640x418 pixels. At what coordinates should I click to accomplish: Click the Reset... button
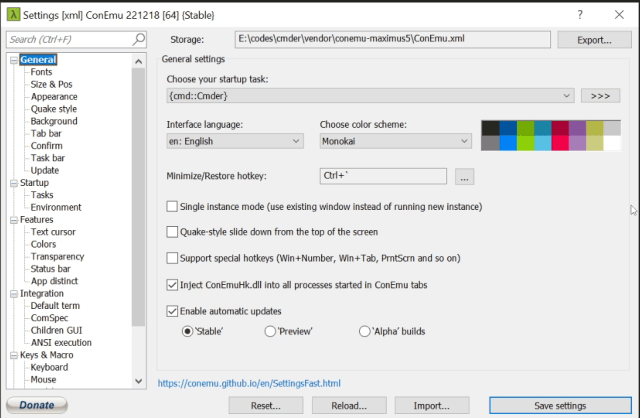tap(266, 406)
